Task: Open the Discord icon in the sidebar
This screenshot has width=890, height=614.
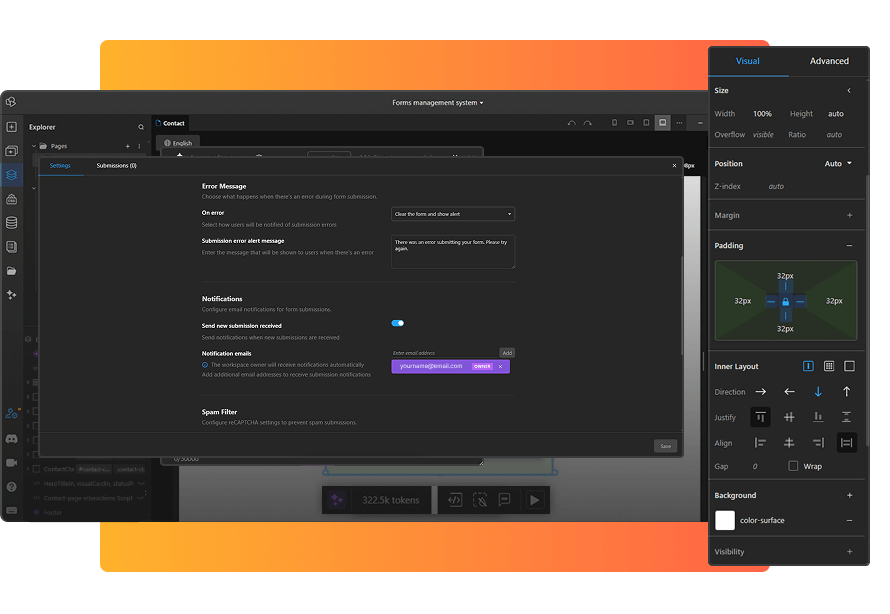Action: (10, 438)
